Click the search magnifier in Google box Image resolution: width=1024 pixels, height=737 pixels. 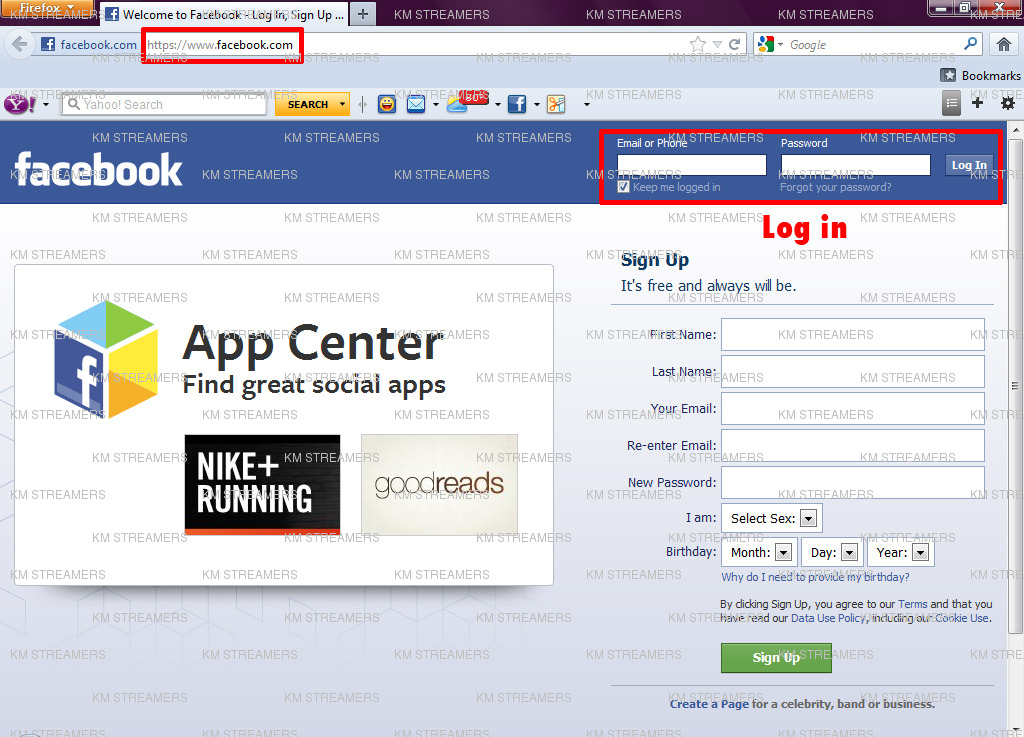971,44
